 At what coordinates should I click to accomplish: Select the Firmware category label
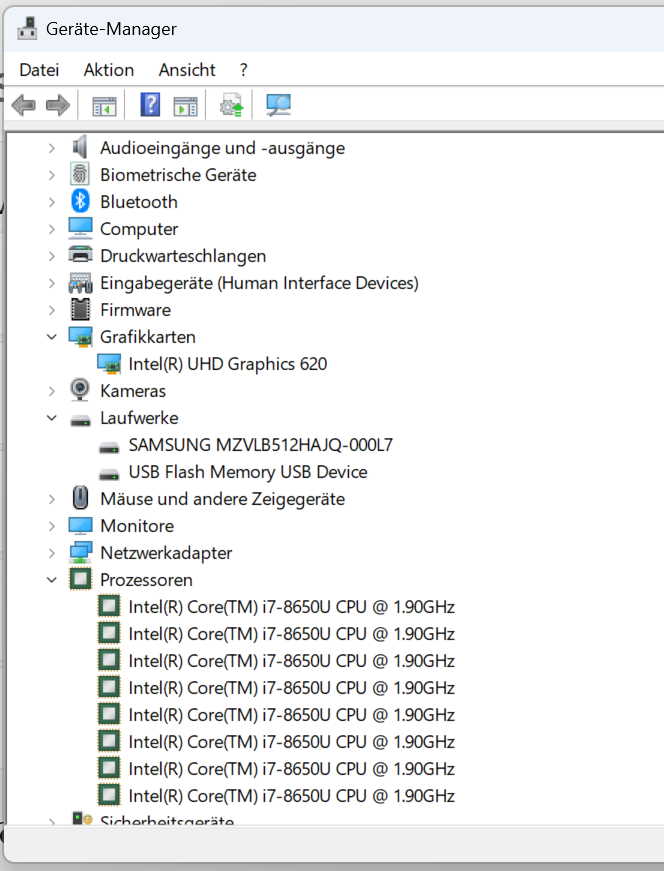tap(136, 310)
